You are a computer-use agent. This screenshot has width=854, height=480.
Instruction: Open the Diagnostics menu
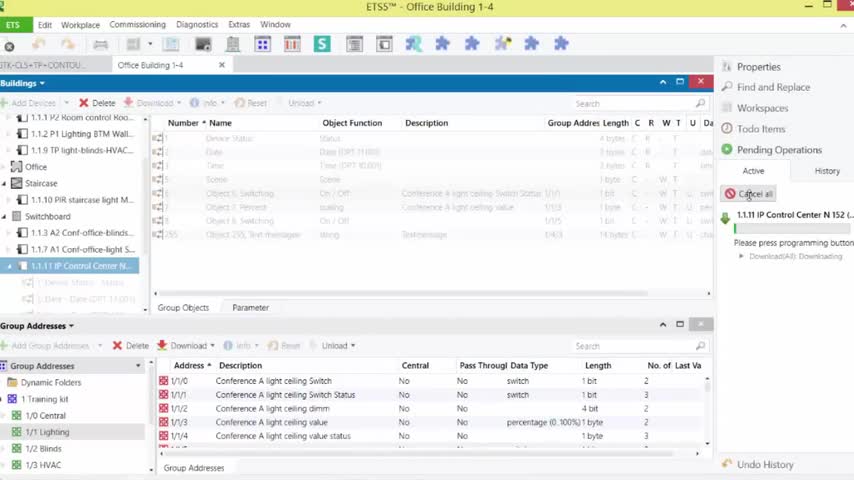197,25
